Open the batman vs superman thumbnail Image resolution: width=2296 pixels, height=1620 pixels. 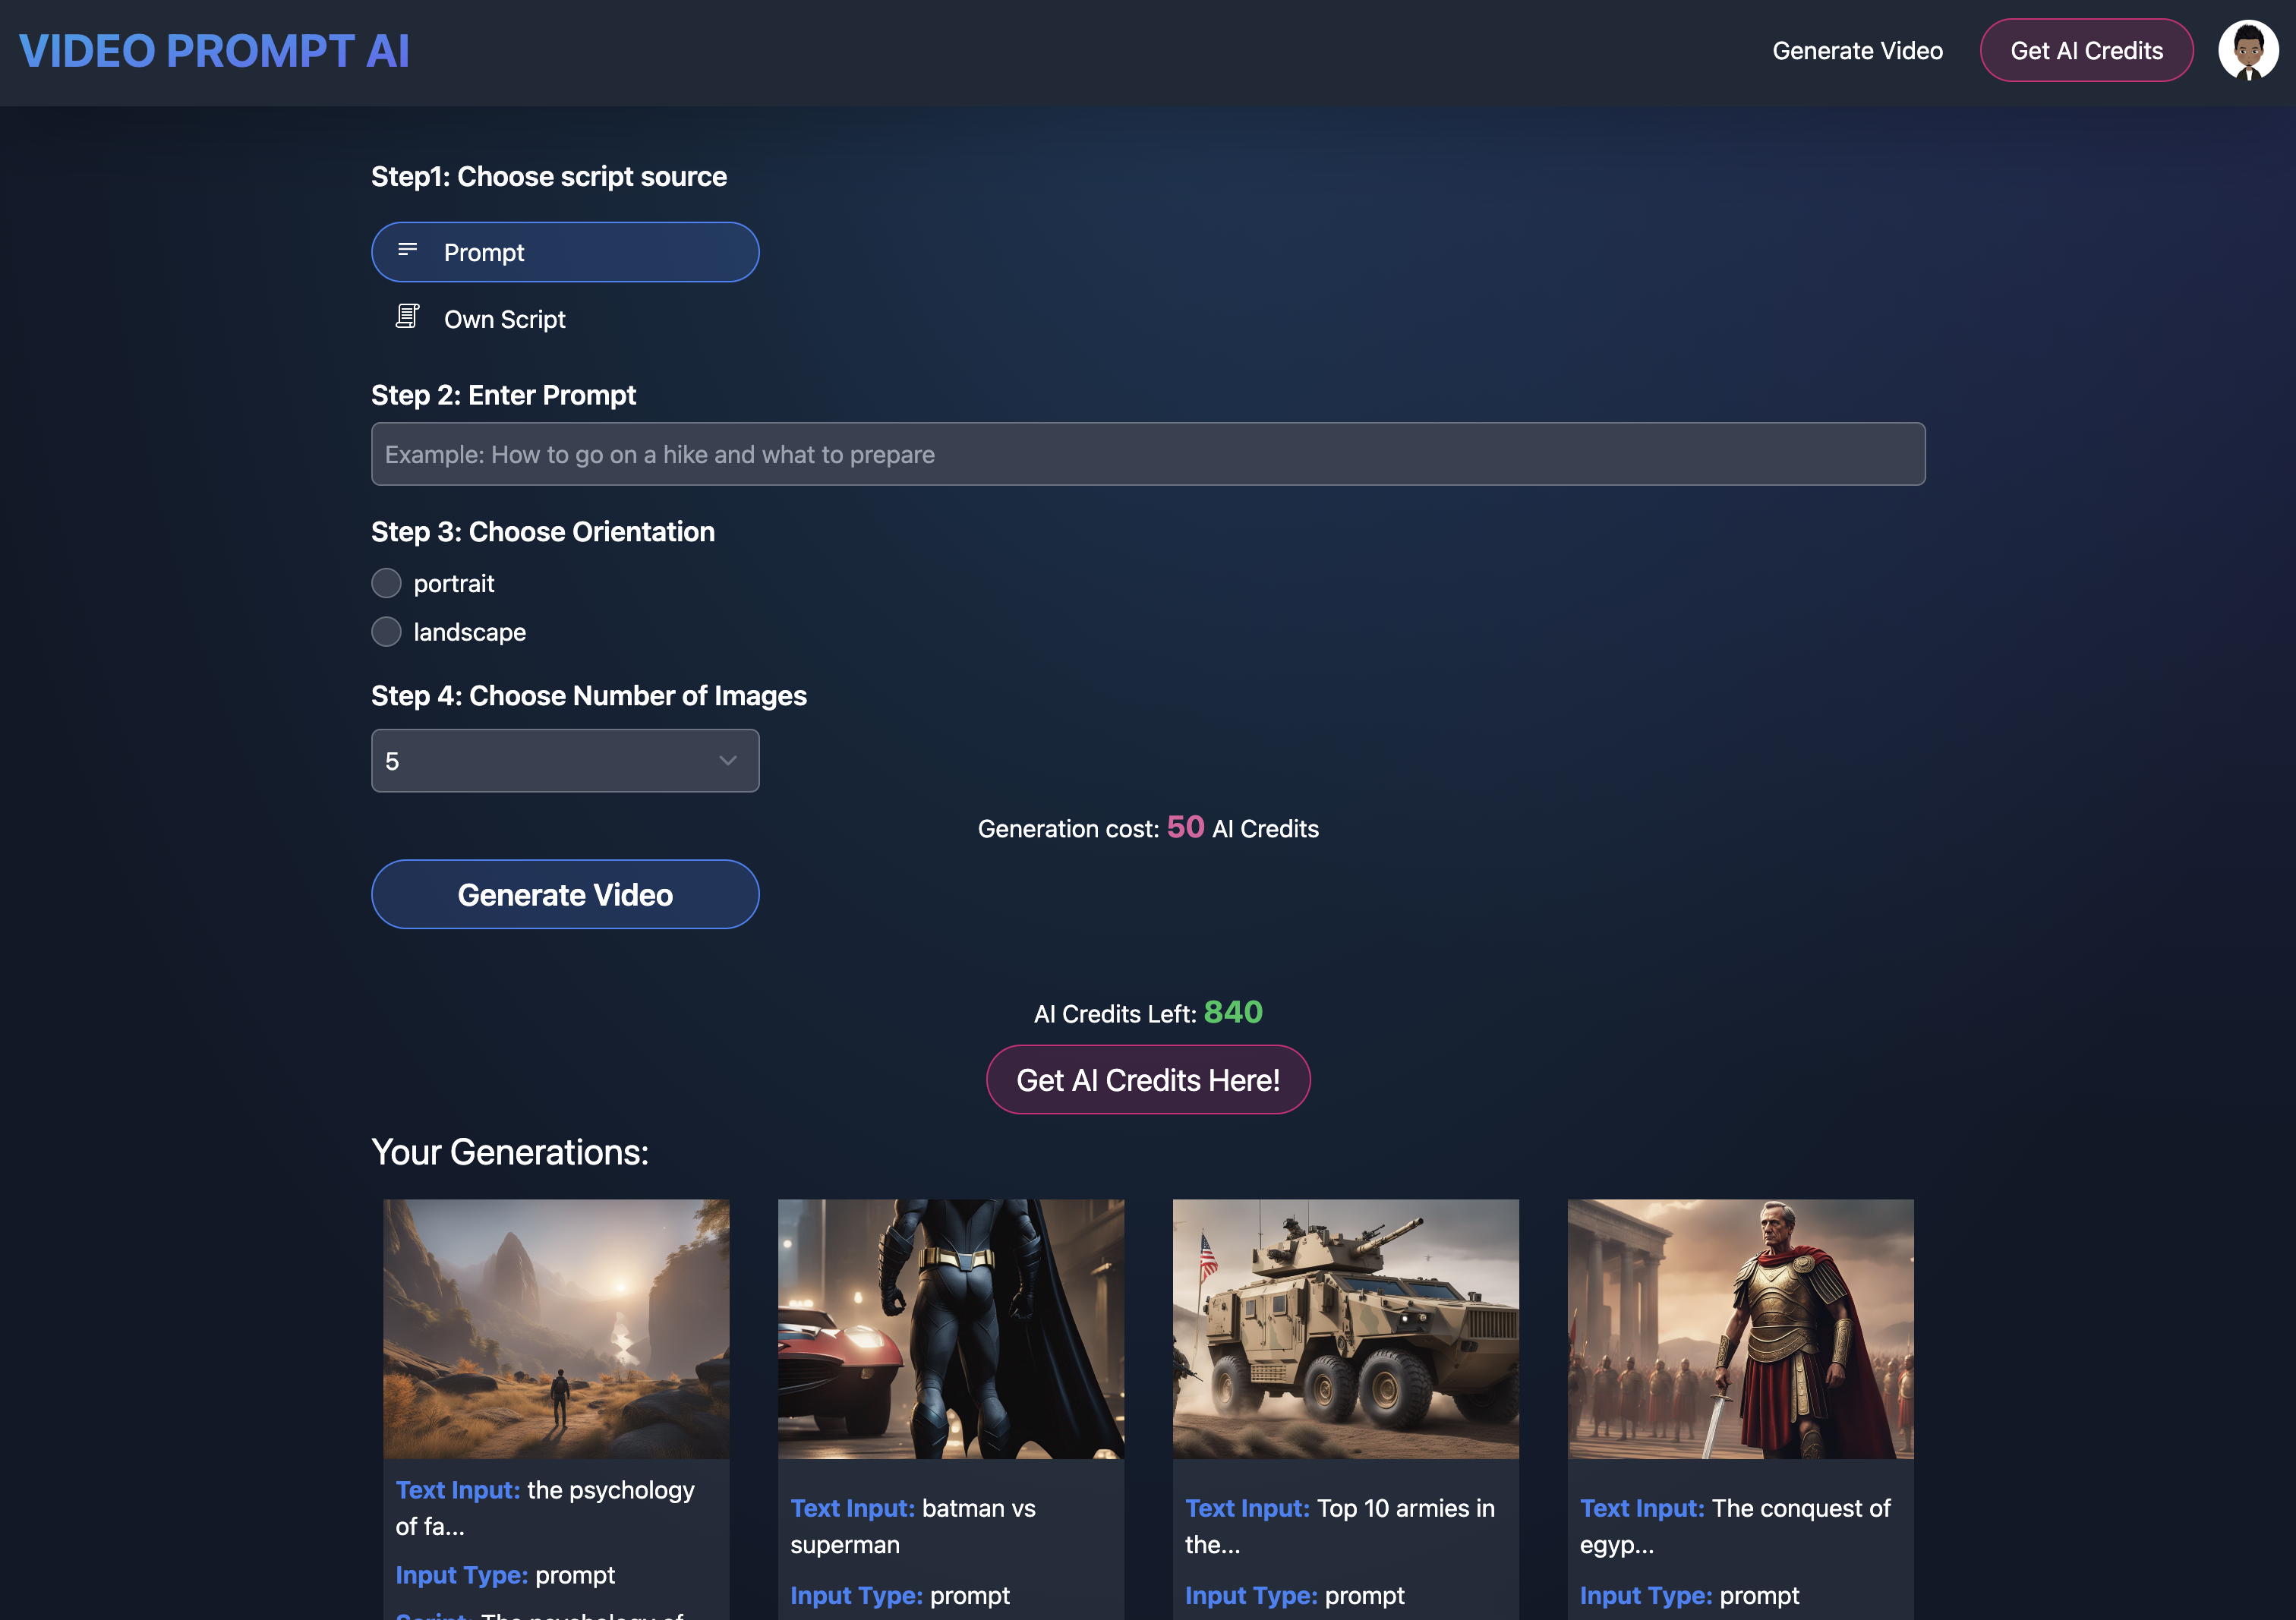point(950,1328)
